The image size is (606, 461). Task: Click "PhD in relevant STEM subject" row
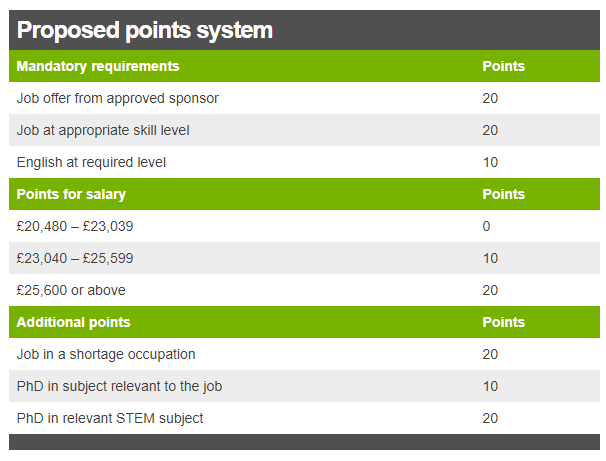110,418
